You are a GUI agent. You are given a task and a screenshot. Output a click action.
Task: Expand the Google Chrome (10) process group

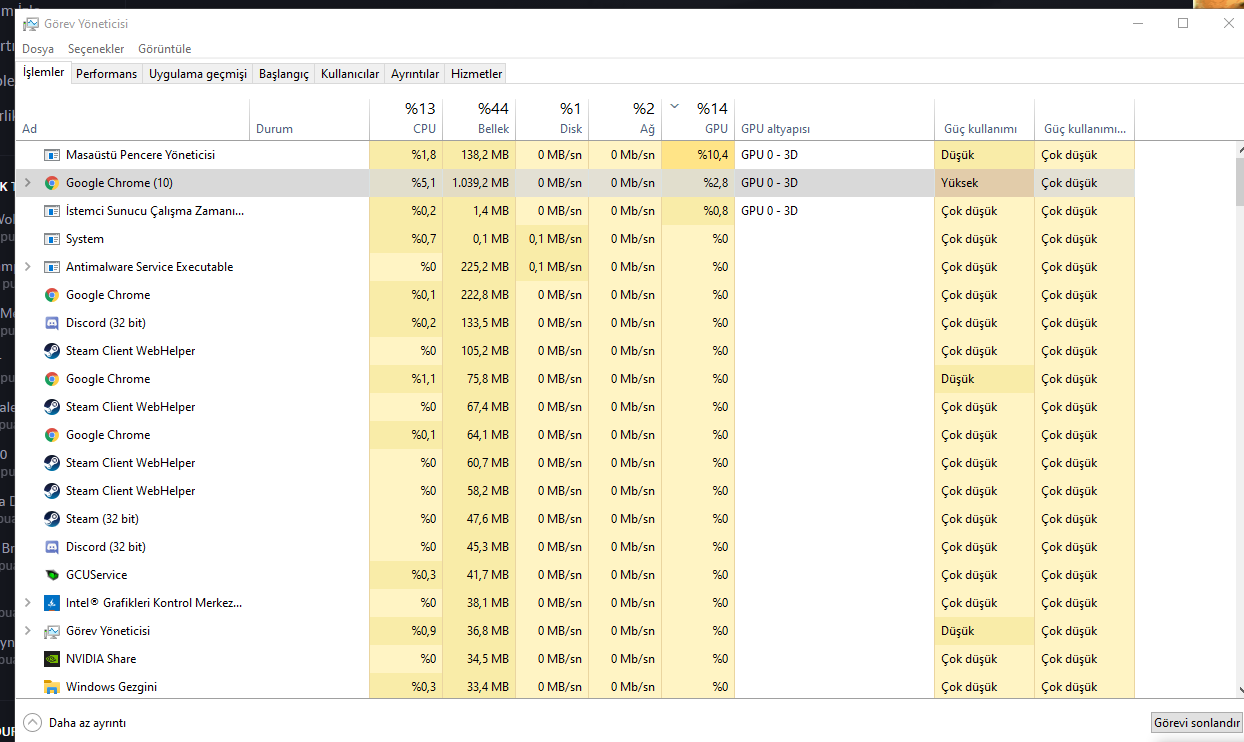point(27,183)
